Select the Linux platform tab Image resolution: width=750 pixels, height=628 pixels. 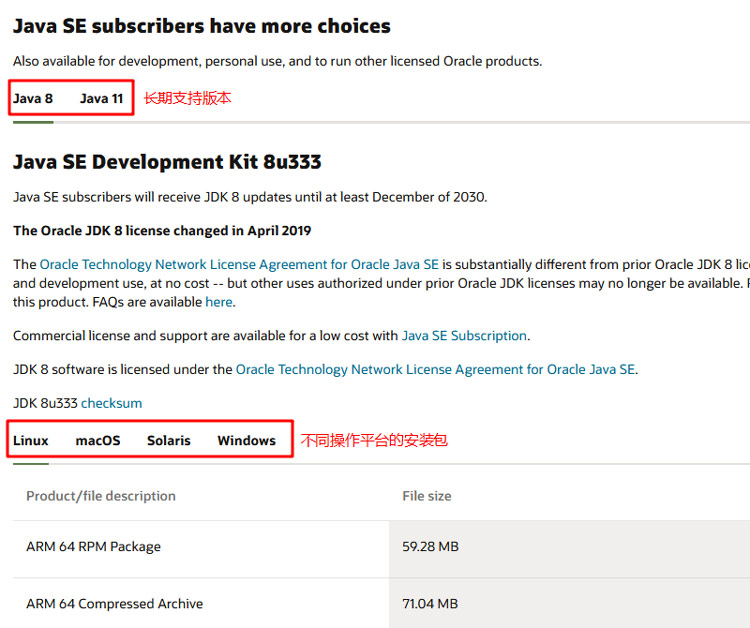[x=31, y=441]
